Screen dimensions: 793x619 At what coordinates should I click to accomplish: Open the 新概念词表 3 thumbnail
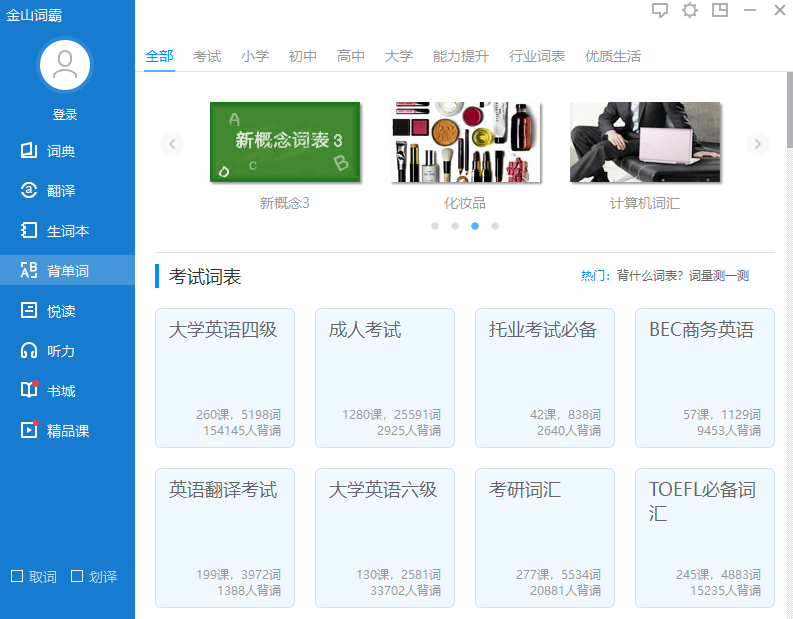285,142
